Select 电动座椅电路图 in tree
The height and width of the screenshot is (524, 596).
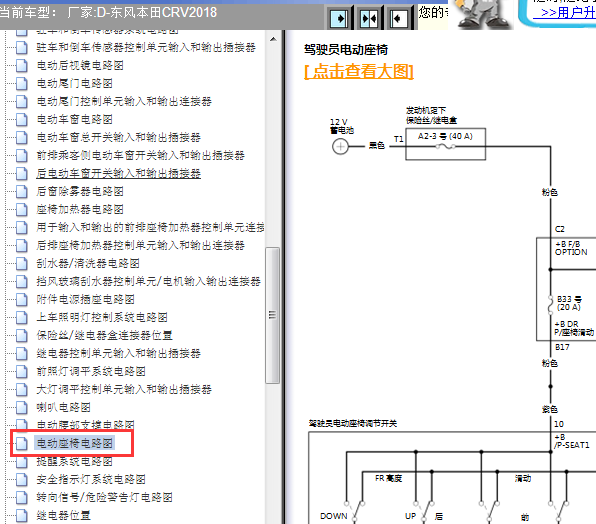(74, 443)
